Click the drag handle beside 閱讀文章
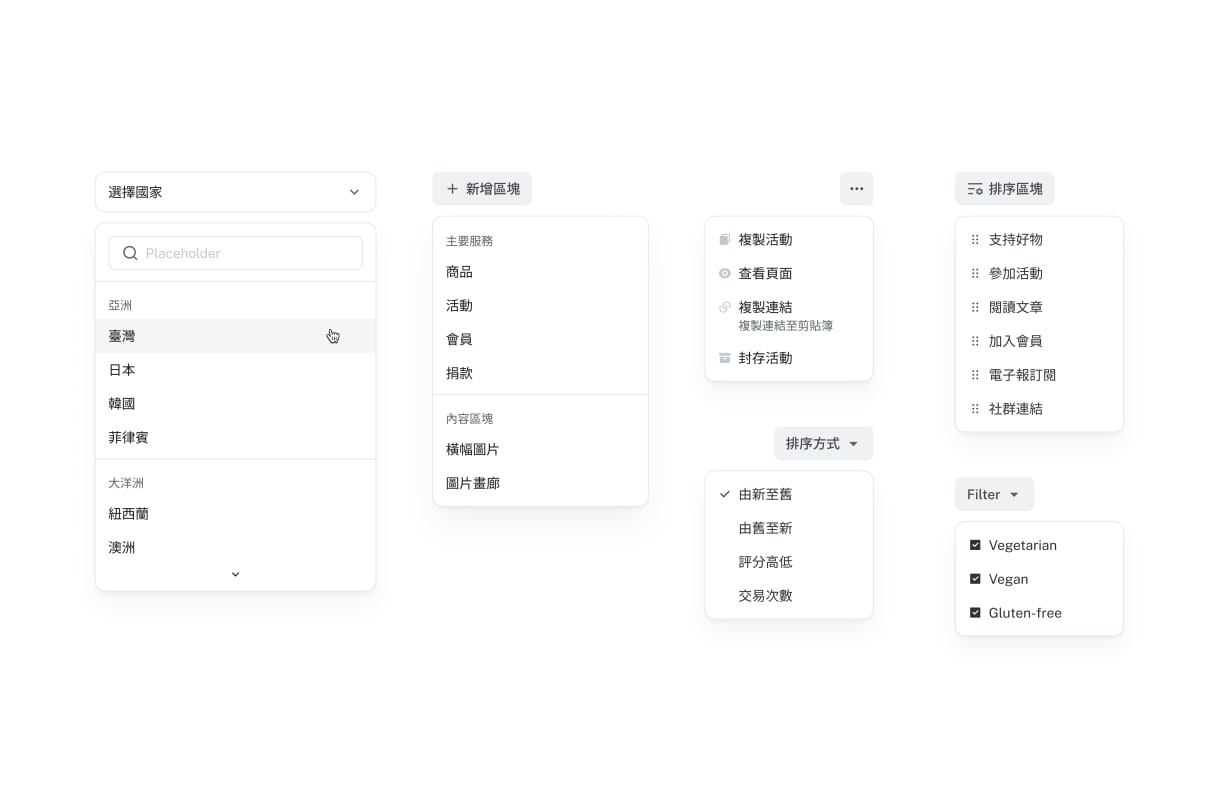This screenshot has width=1218, height=808. coord(975,307)
